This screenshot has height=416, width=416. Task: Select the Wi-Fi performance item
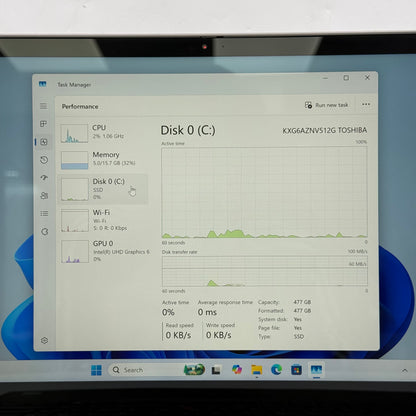(x=103, y=220)
